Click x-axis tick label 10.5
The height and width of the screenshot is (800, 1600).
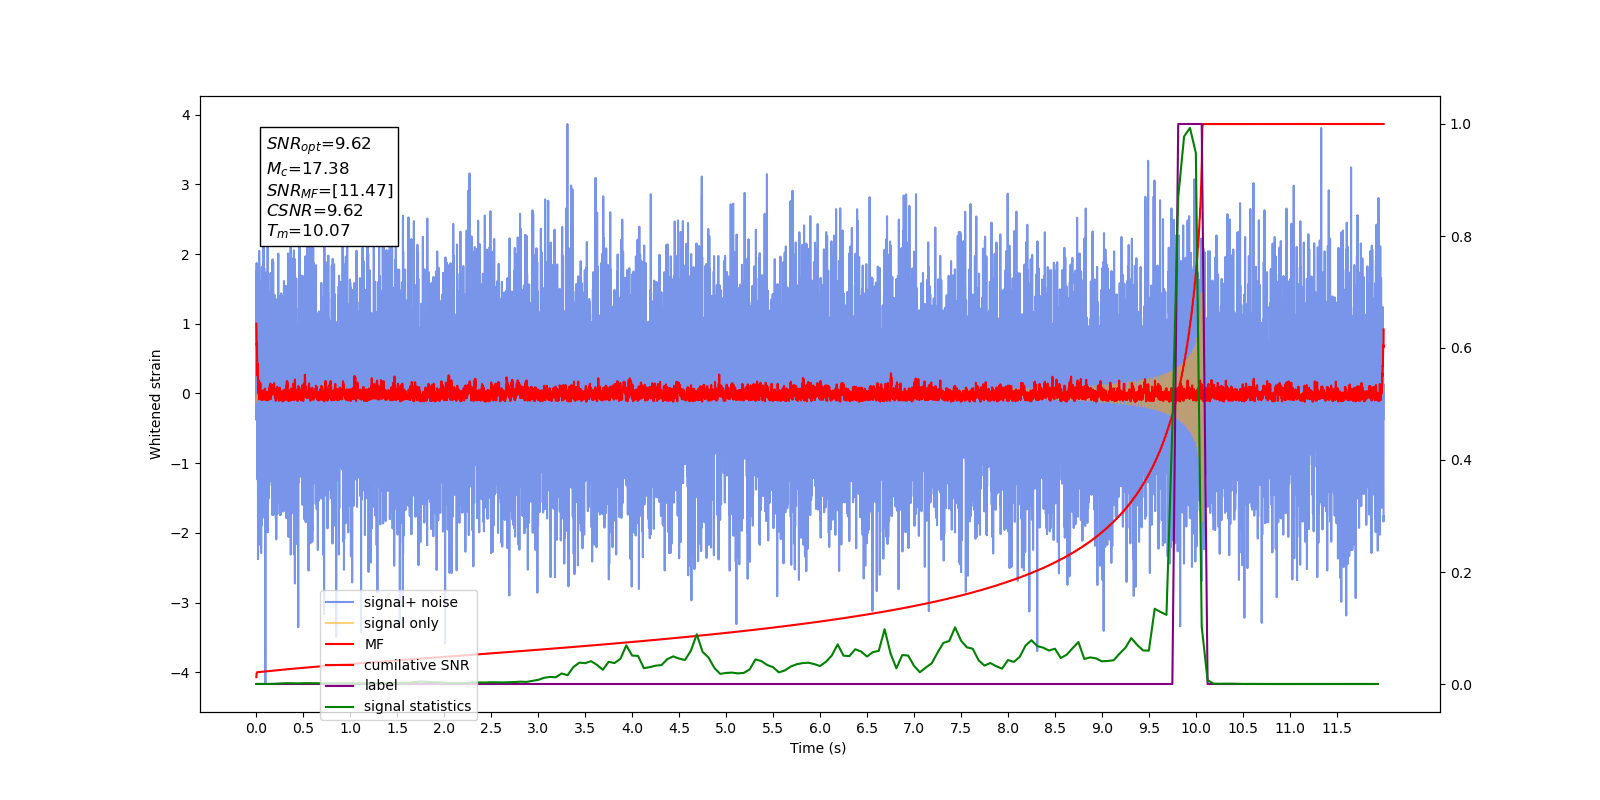tap(1243, 728)
